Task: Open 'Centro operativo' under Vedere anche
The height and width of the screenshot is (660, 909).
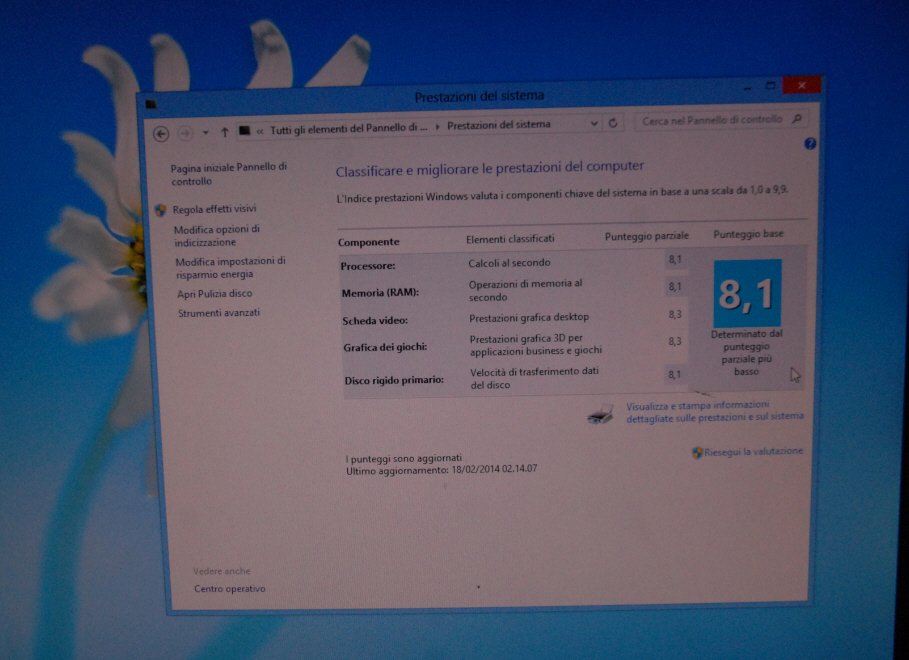Action: (230, 589)
